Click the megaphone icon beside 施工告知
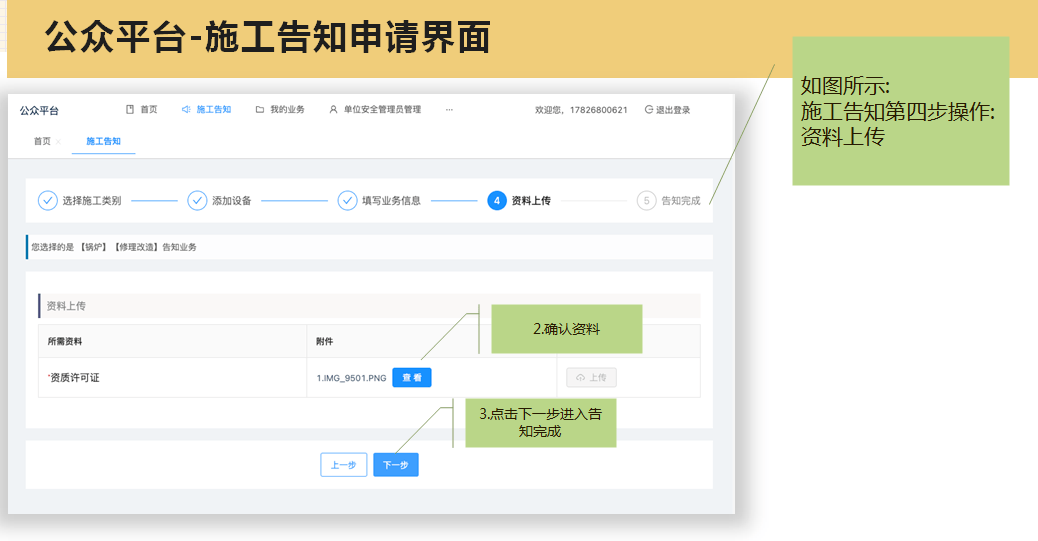The image size is (1038, 541). pos(186,109)
